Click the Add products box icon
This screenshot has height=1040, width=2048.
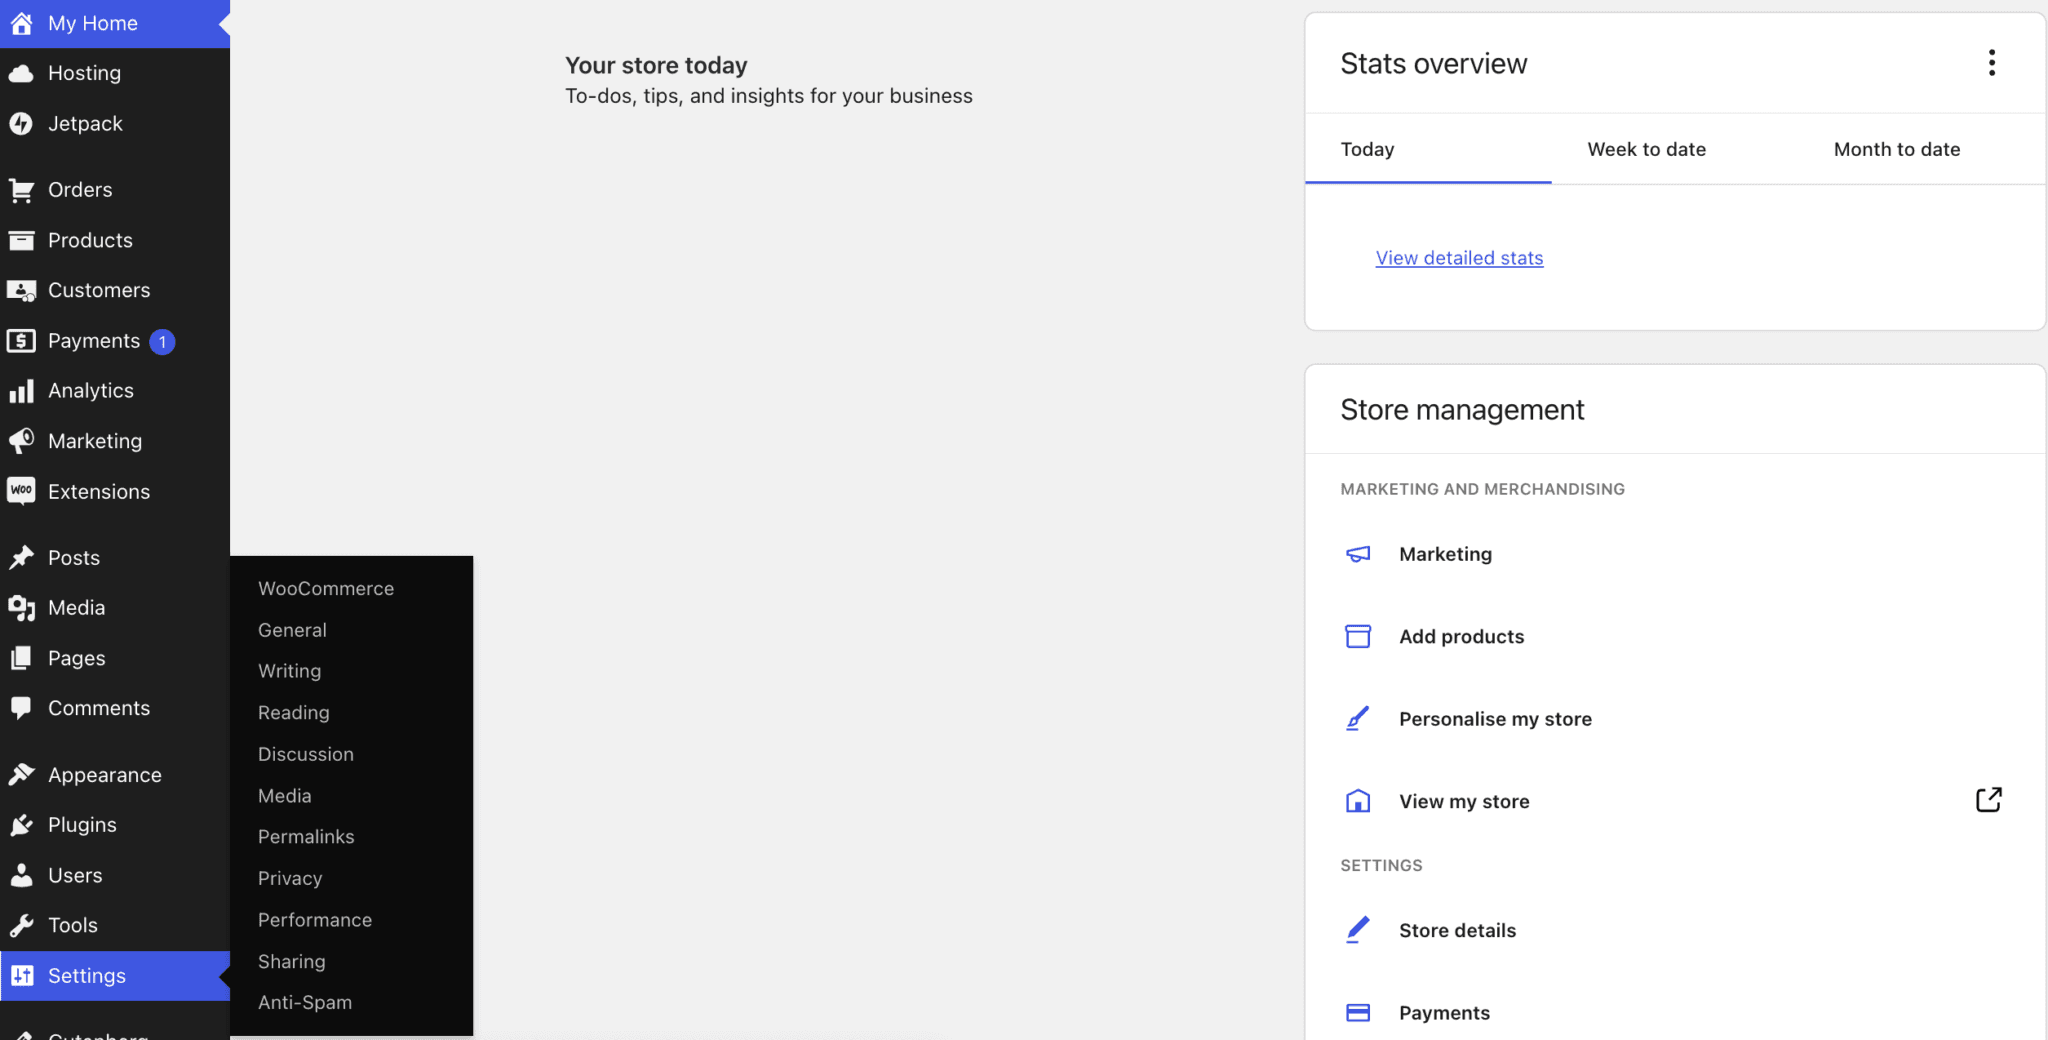(1358, 636)
